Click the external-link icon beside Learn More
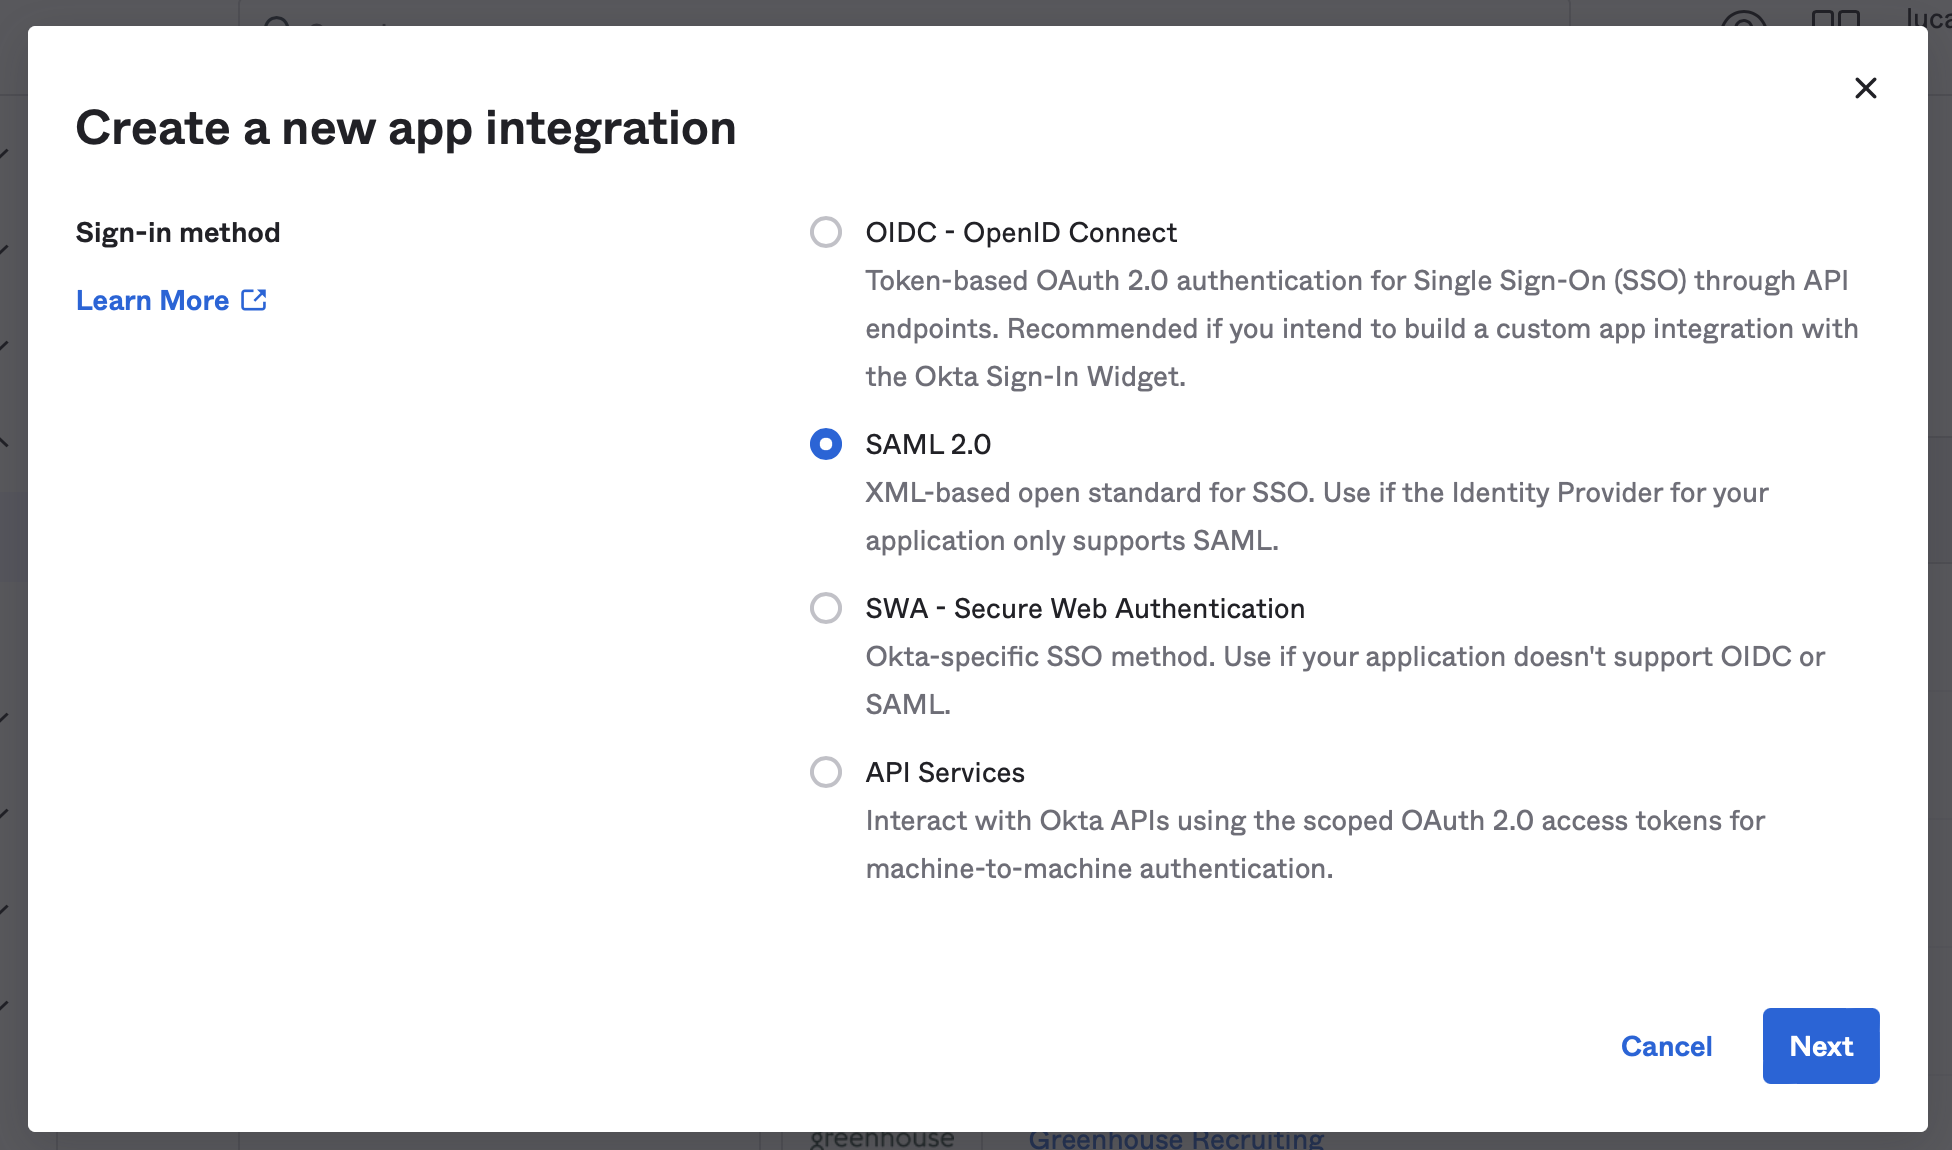 (x=254, y=299)
